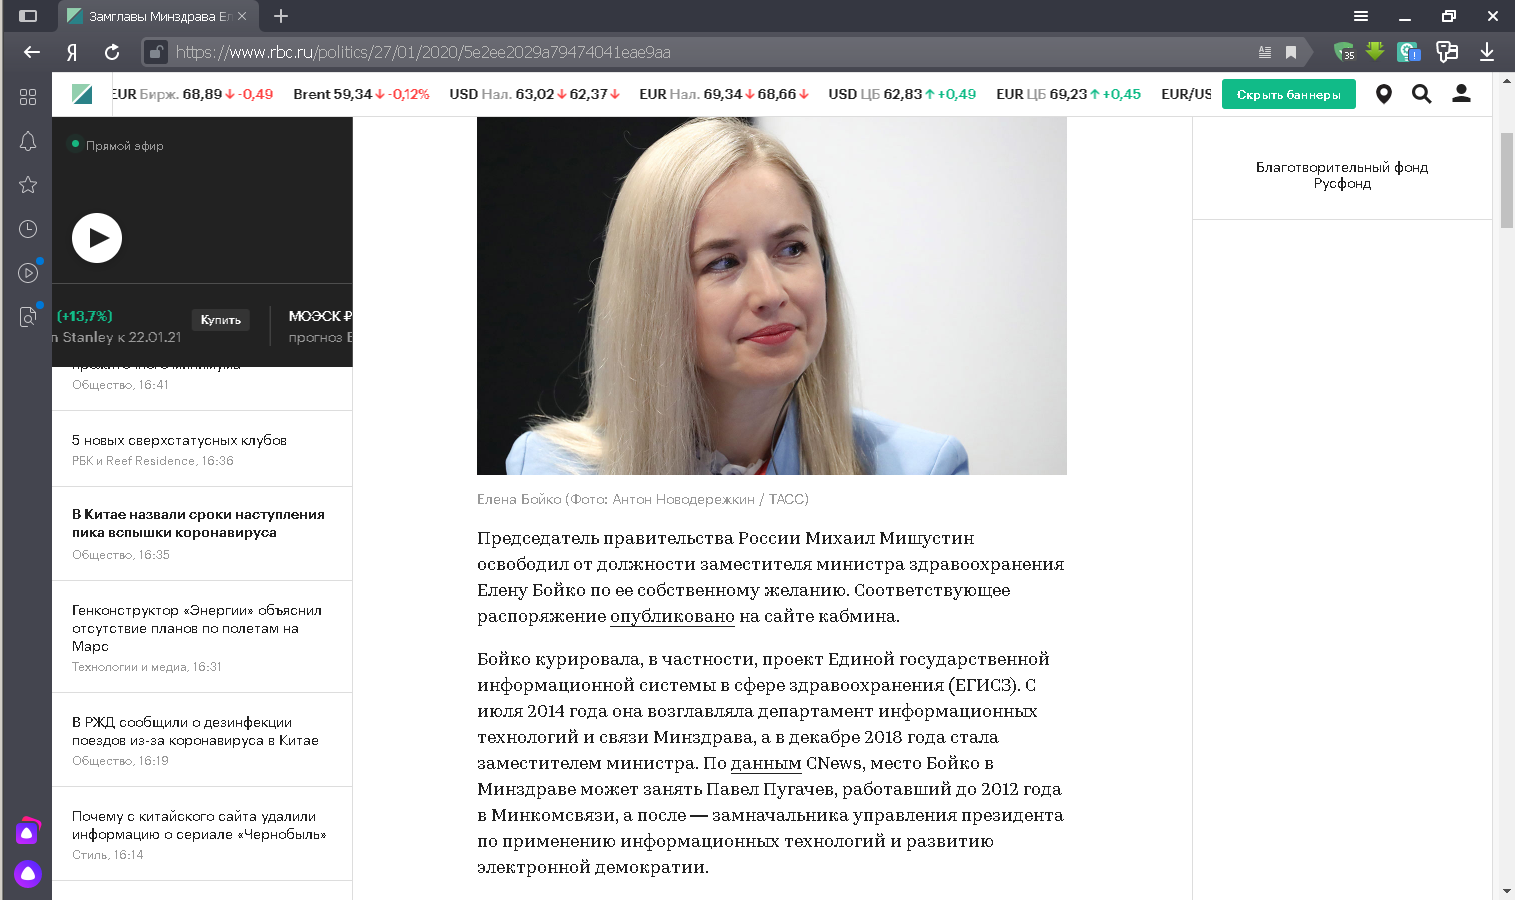Click the 'МОЭСК' forecast item in the widget
The width and height of the screenshot is (1515, 900).
[x=320, y=326]
